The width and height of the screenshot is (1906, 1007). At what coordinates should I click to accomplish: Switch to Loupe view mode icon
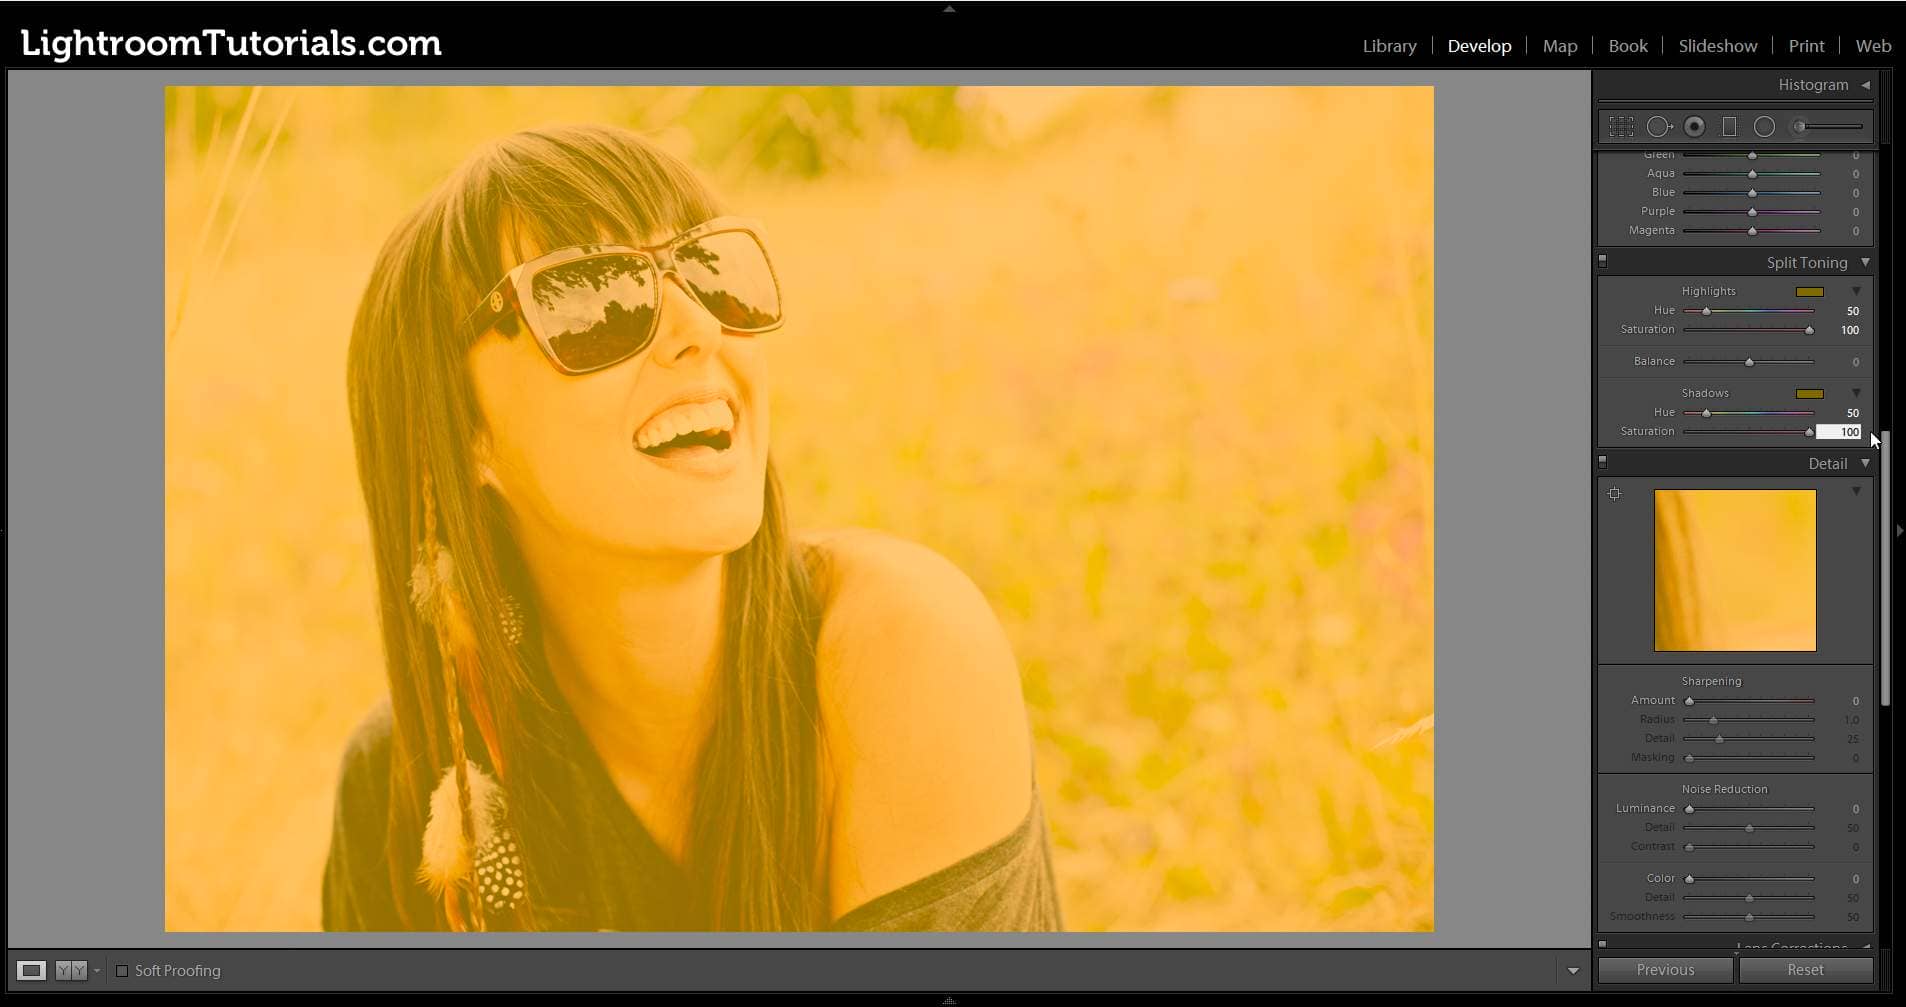click(x=31, y=970)
